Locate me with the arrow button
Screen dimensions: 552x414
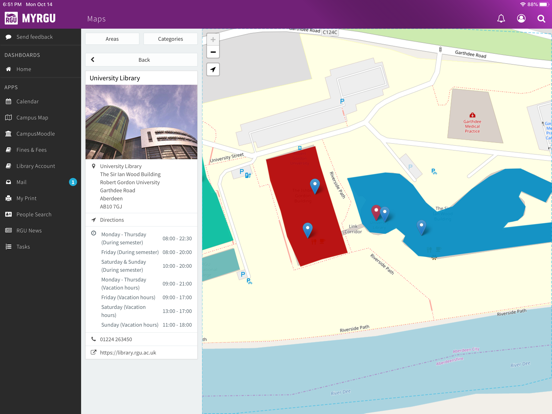coord(213,69)
